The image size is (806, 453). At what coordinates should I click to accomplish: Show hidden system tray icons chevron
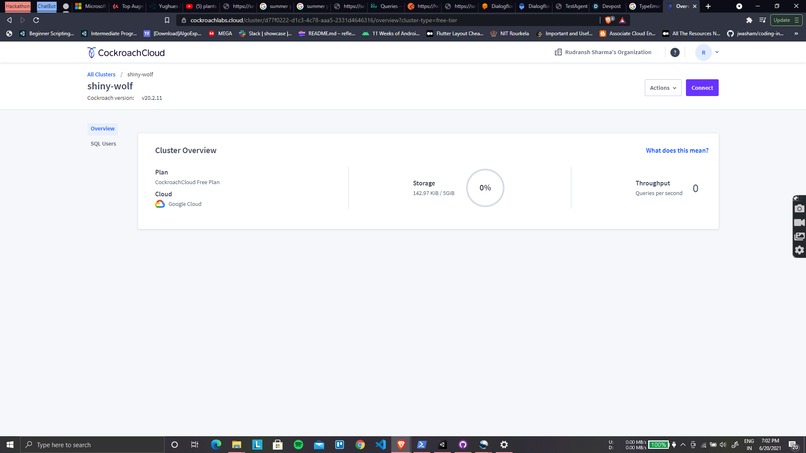click(683, 445)
